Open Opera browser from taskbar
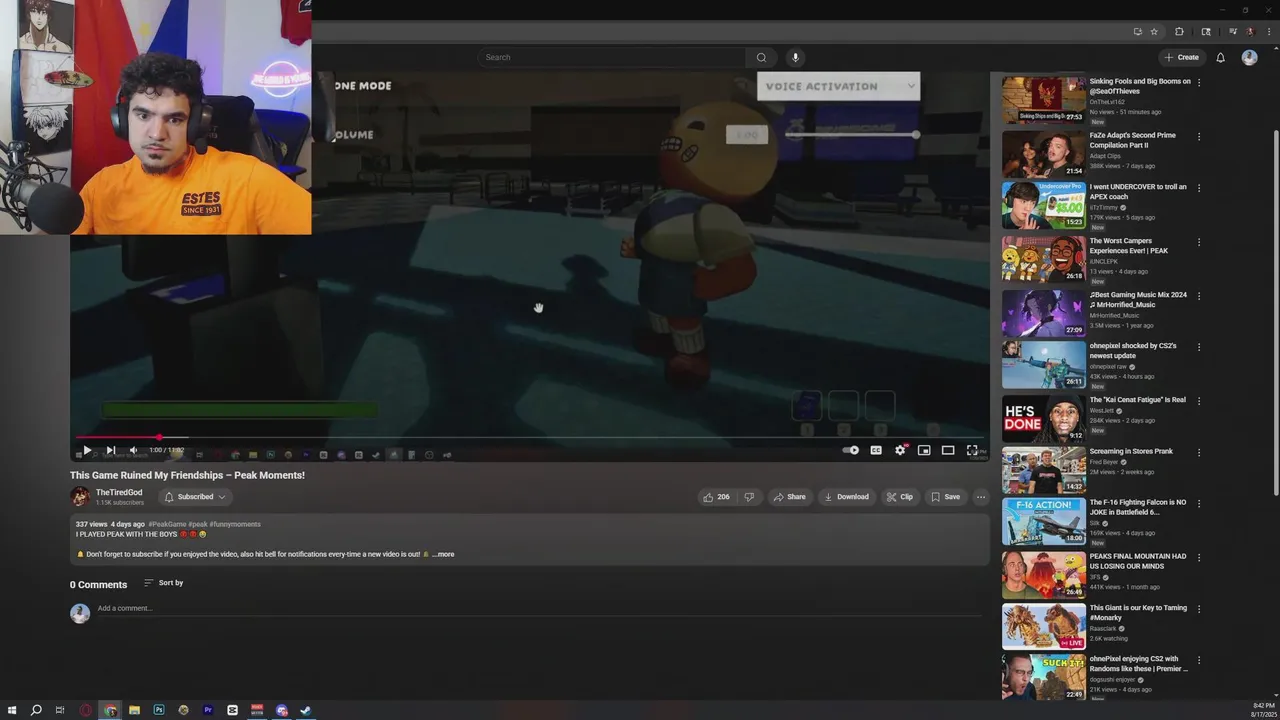The height and width of the screenshot is (720, 1280). point(85,710)
